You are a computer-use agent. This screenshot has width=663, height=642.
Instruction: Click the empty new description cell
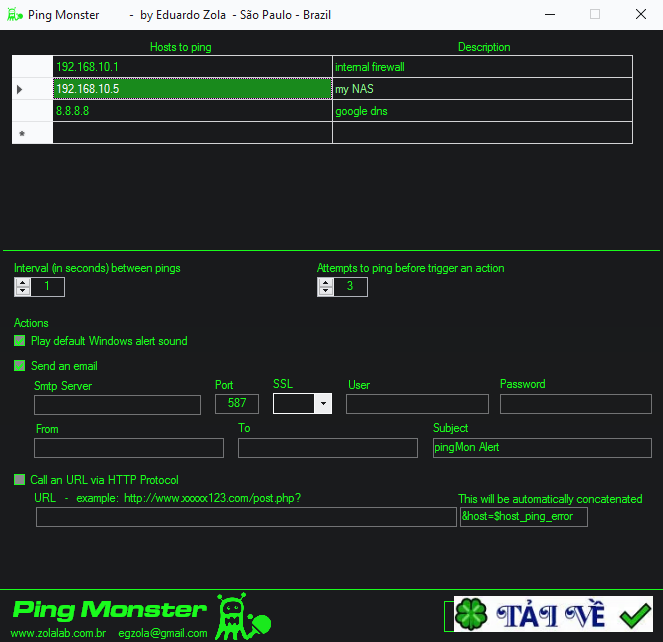tap(482, 133)
